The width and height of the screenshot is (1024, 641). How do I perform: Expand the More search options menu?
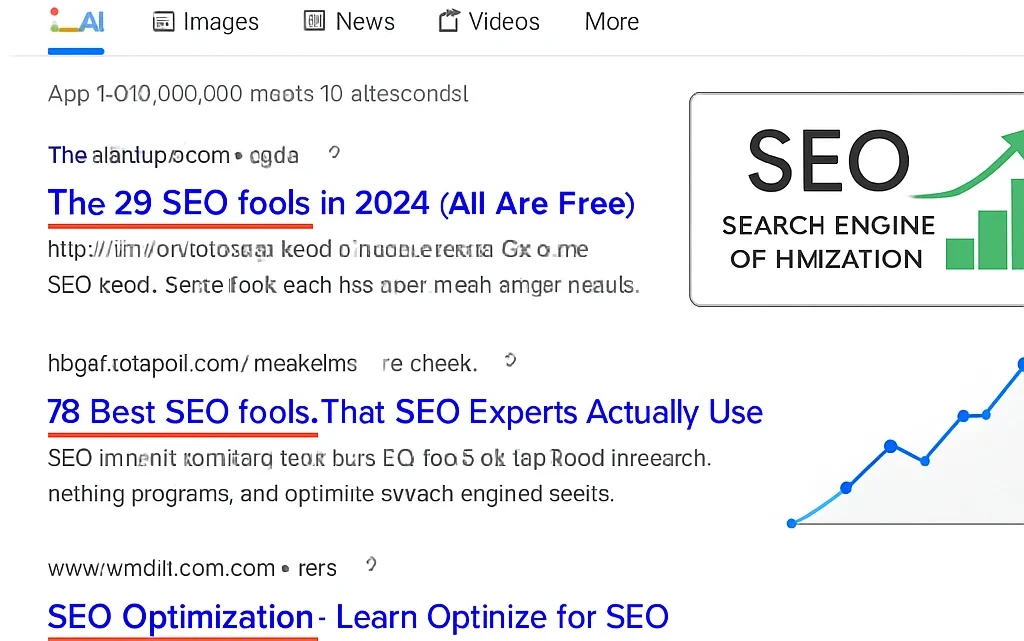click(x=612, y=22)
